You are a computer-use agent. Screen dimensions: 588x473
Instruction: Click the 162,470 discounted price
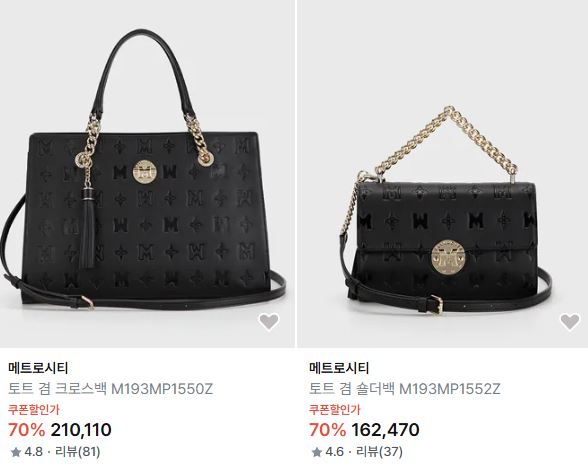pos(386,430)
